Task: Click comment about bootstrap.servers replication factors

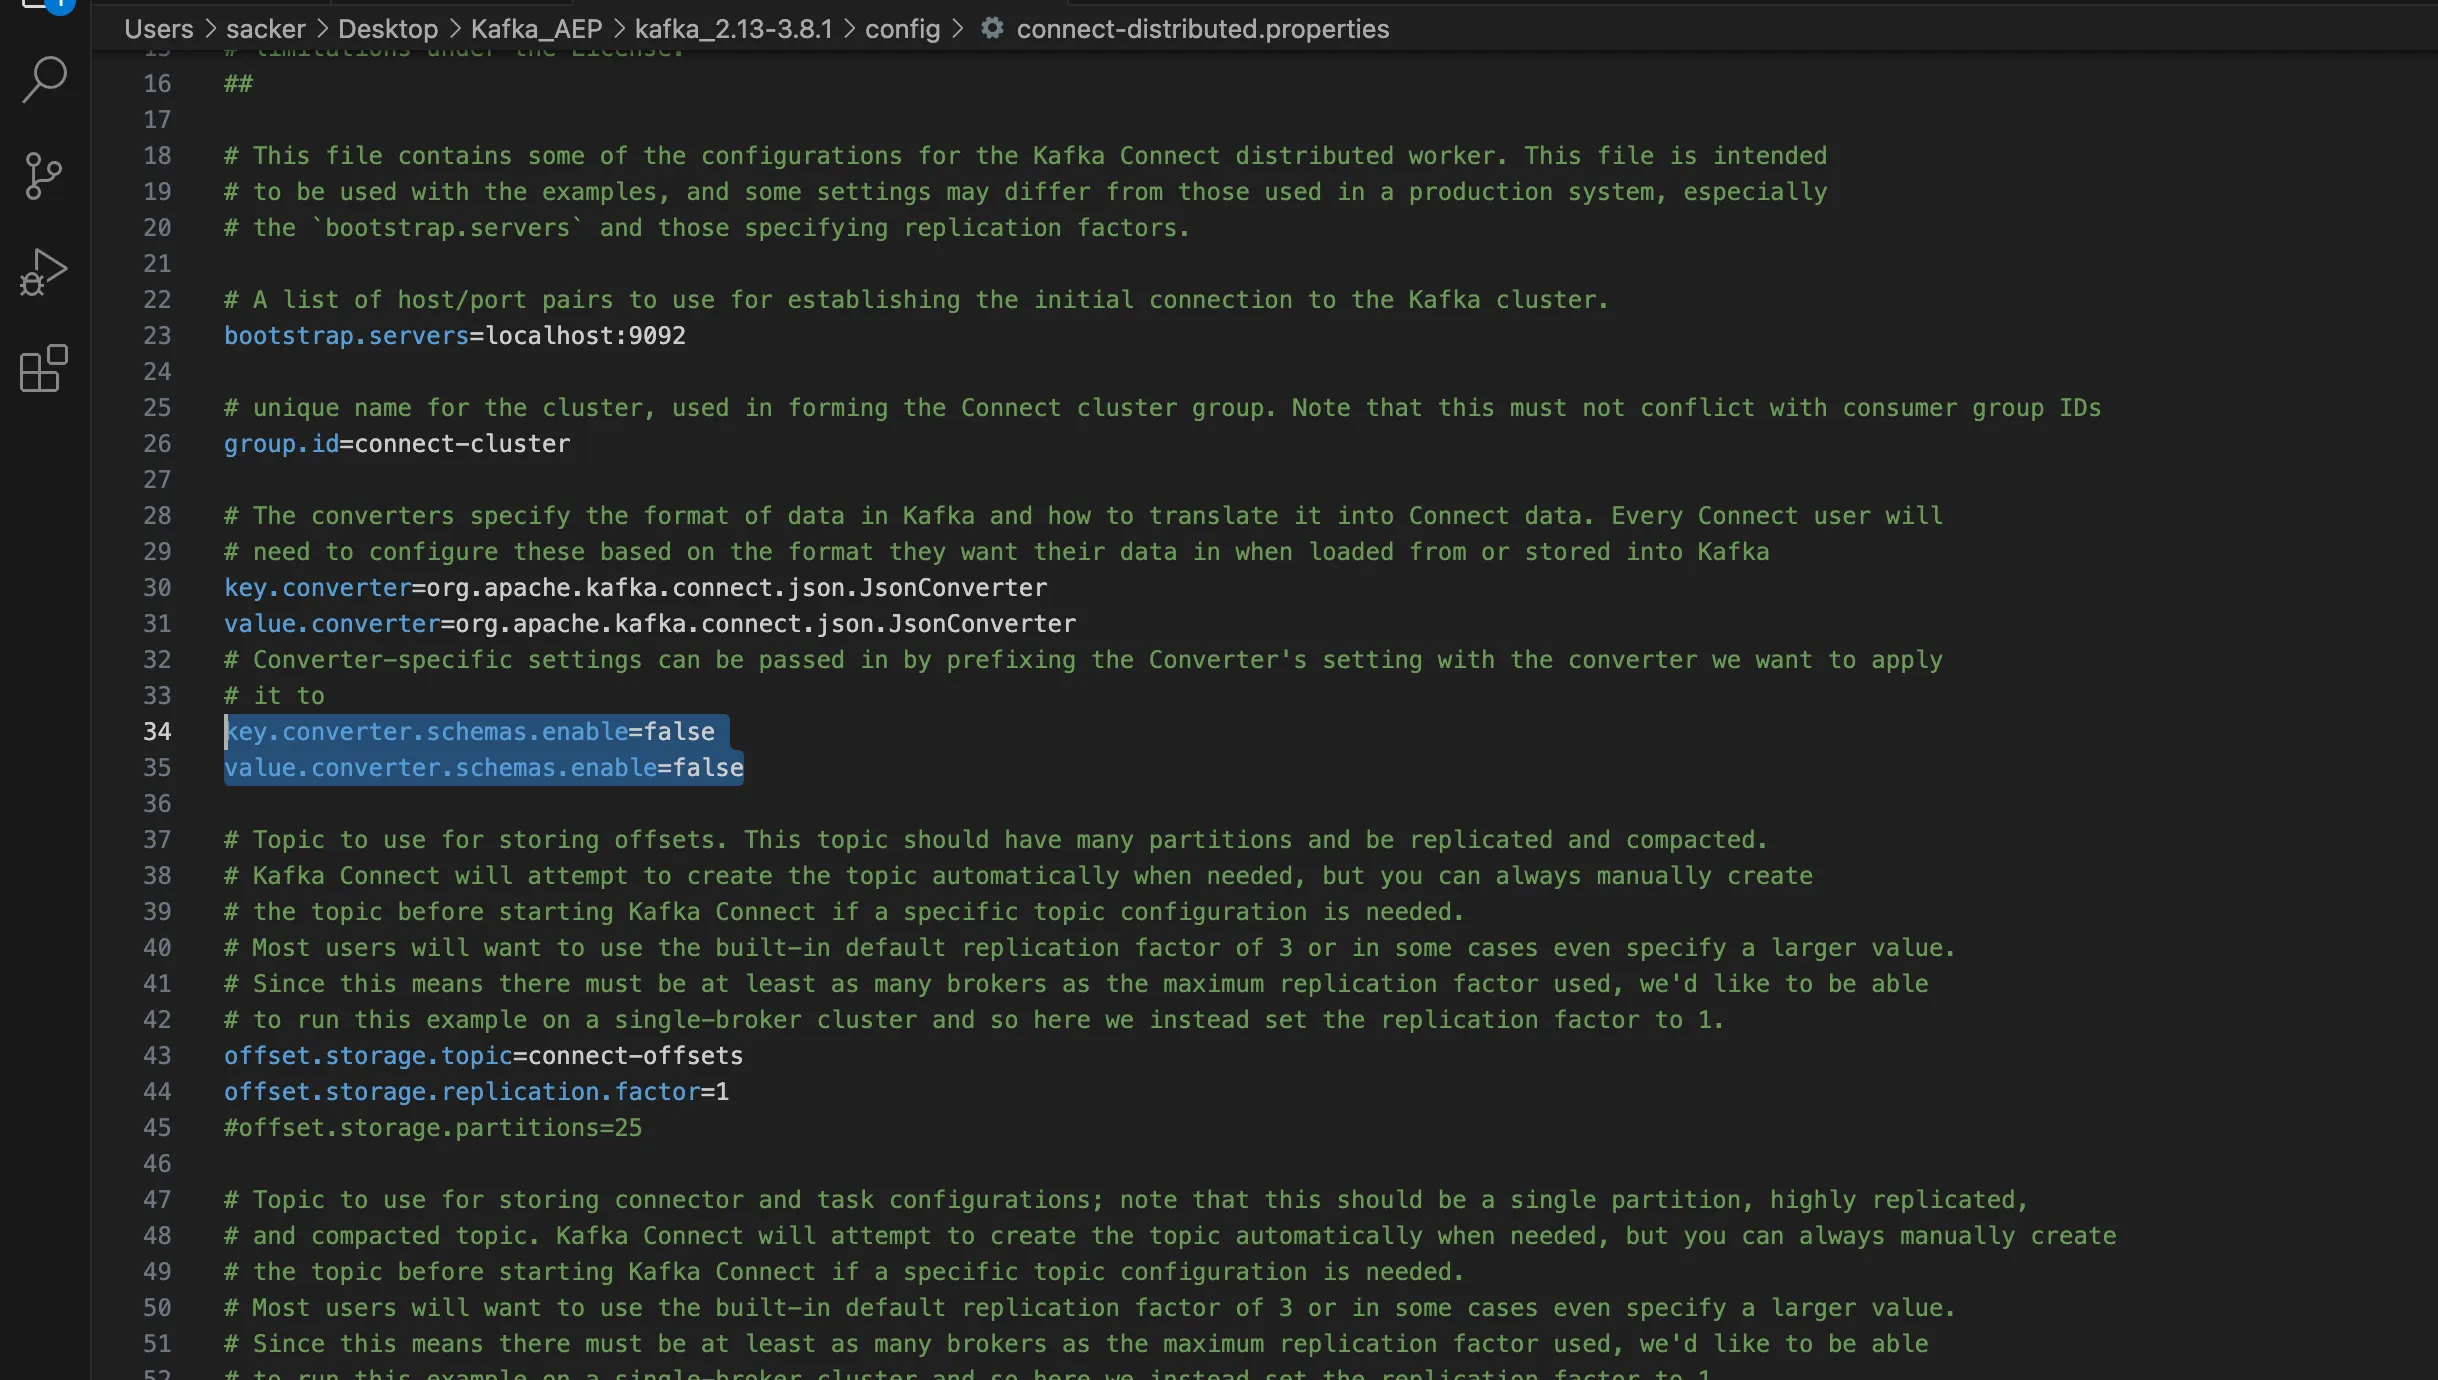Action: (707, 228)
